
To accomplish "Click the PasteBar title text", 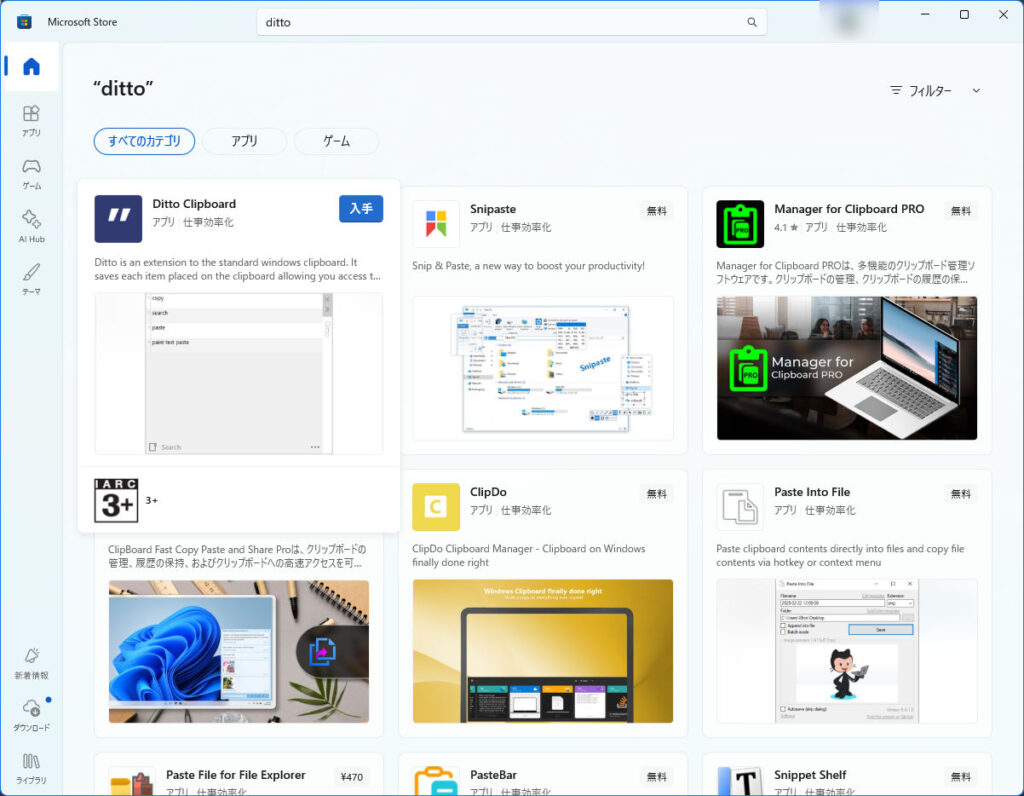I will (x=493, y=774).
